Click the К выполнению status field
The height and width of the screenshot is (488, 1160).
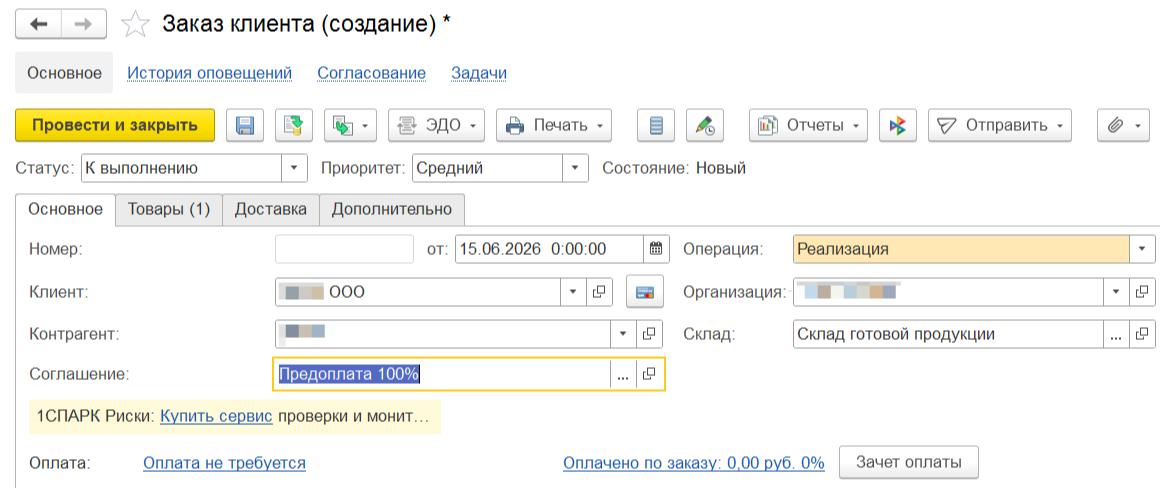click(x=181, y=168)
